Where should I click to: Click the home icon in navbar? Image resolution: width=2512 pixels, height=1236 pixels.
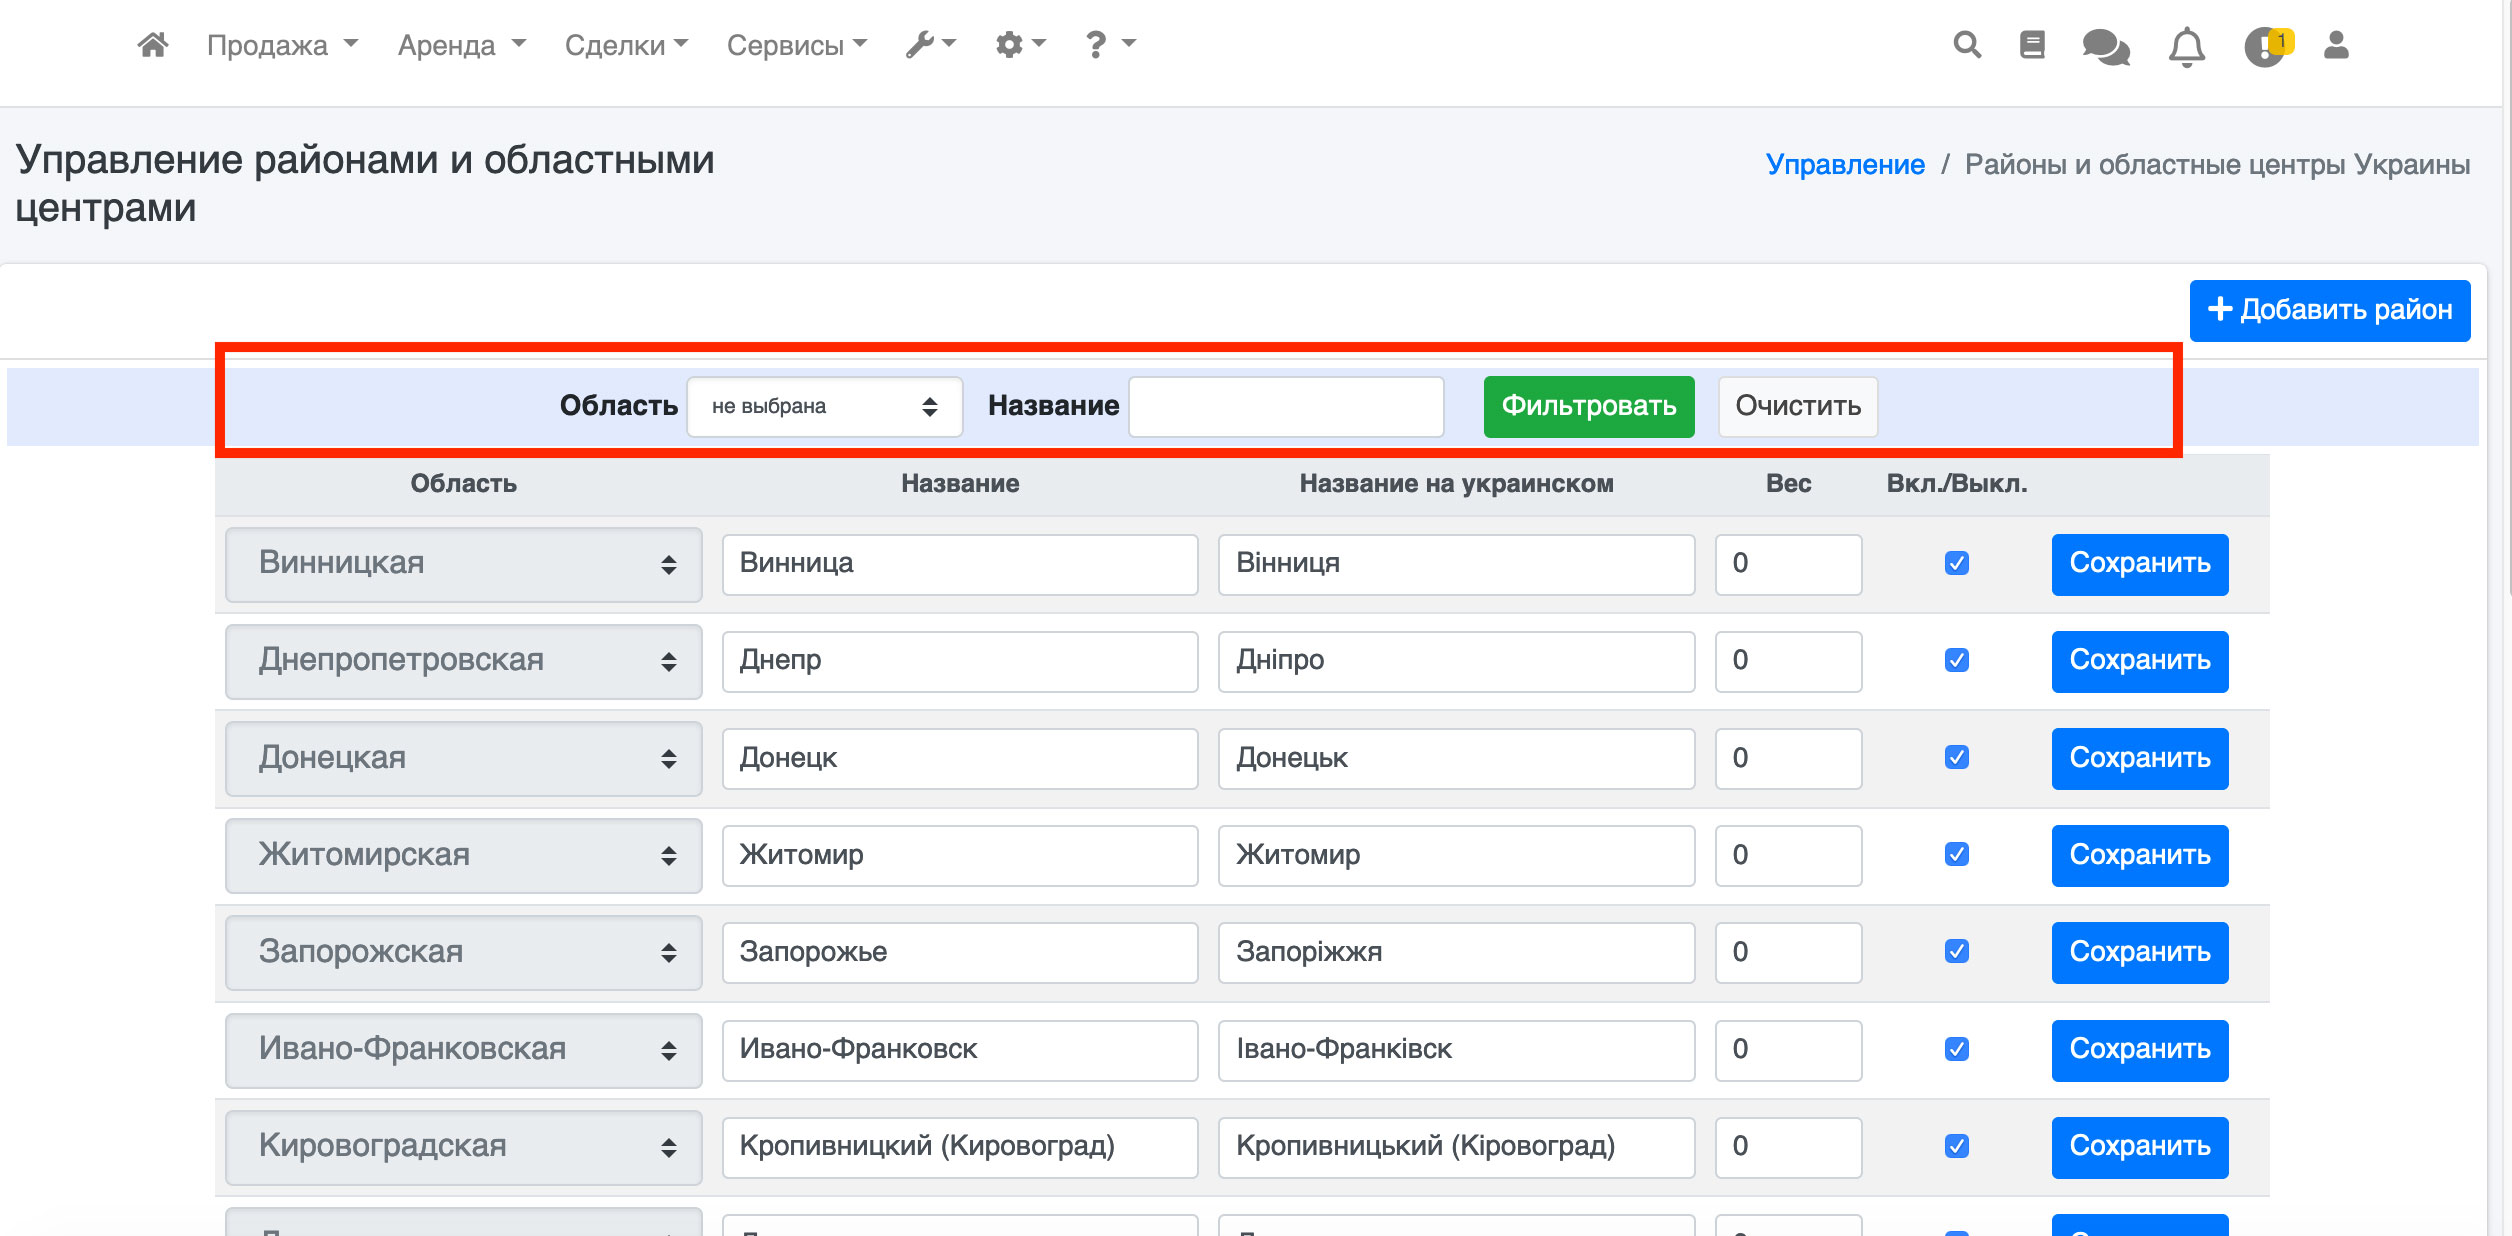tap(152, 45)
